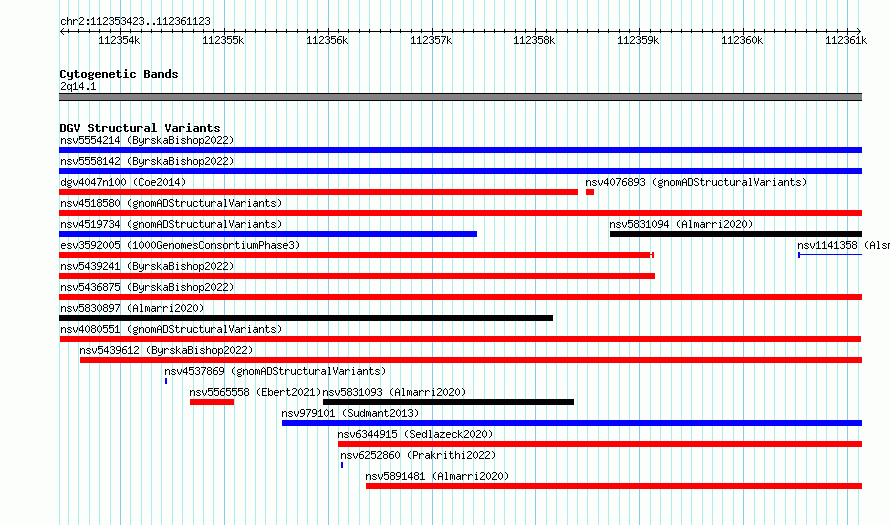This screenshot has height=525, width=890.
Task: Open the nsv5436875 (ByrskaBishop2022) label
Action: pyautogui.click(x=147, y=287)
